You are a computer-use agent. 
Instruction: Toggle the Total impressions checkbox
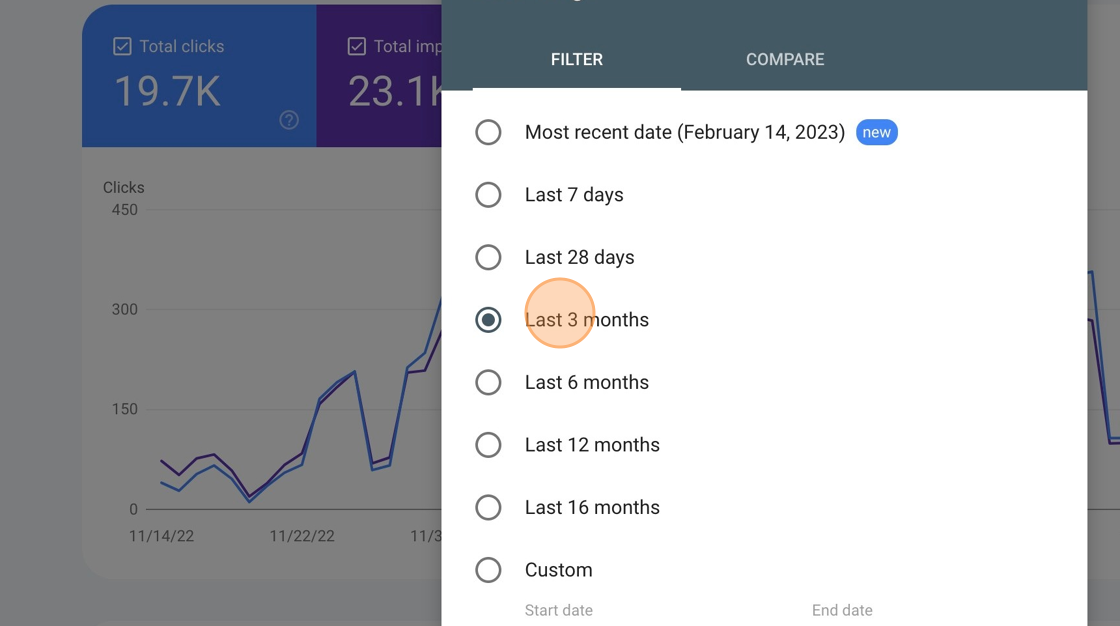coord(356,46)
